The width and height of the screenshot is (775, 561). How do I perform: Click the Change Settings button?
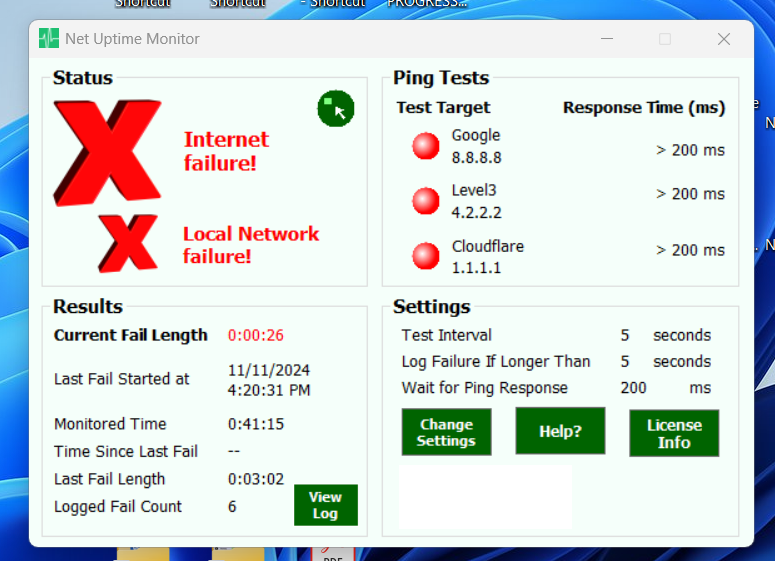click(446, 432)
